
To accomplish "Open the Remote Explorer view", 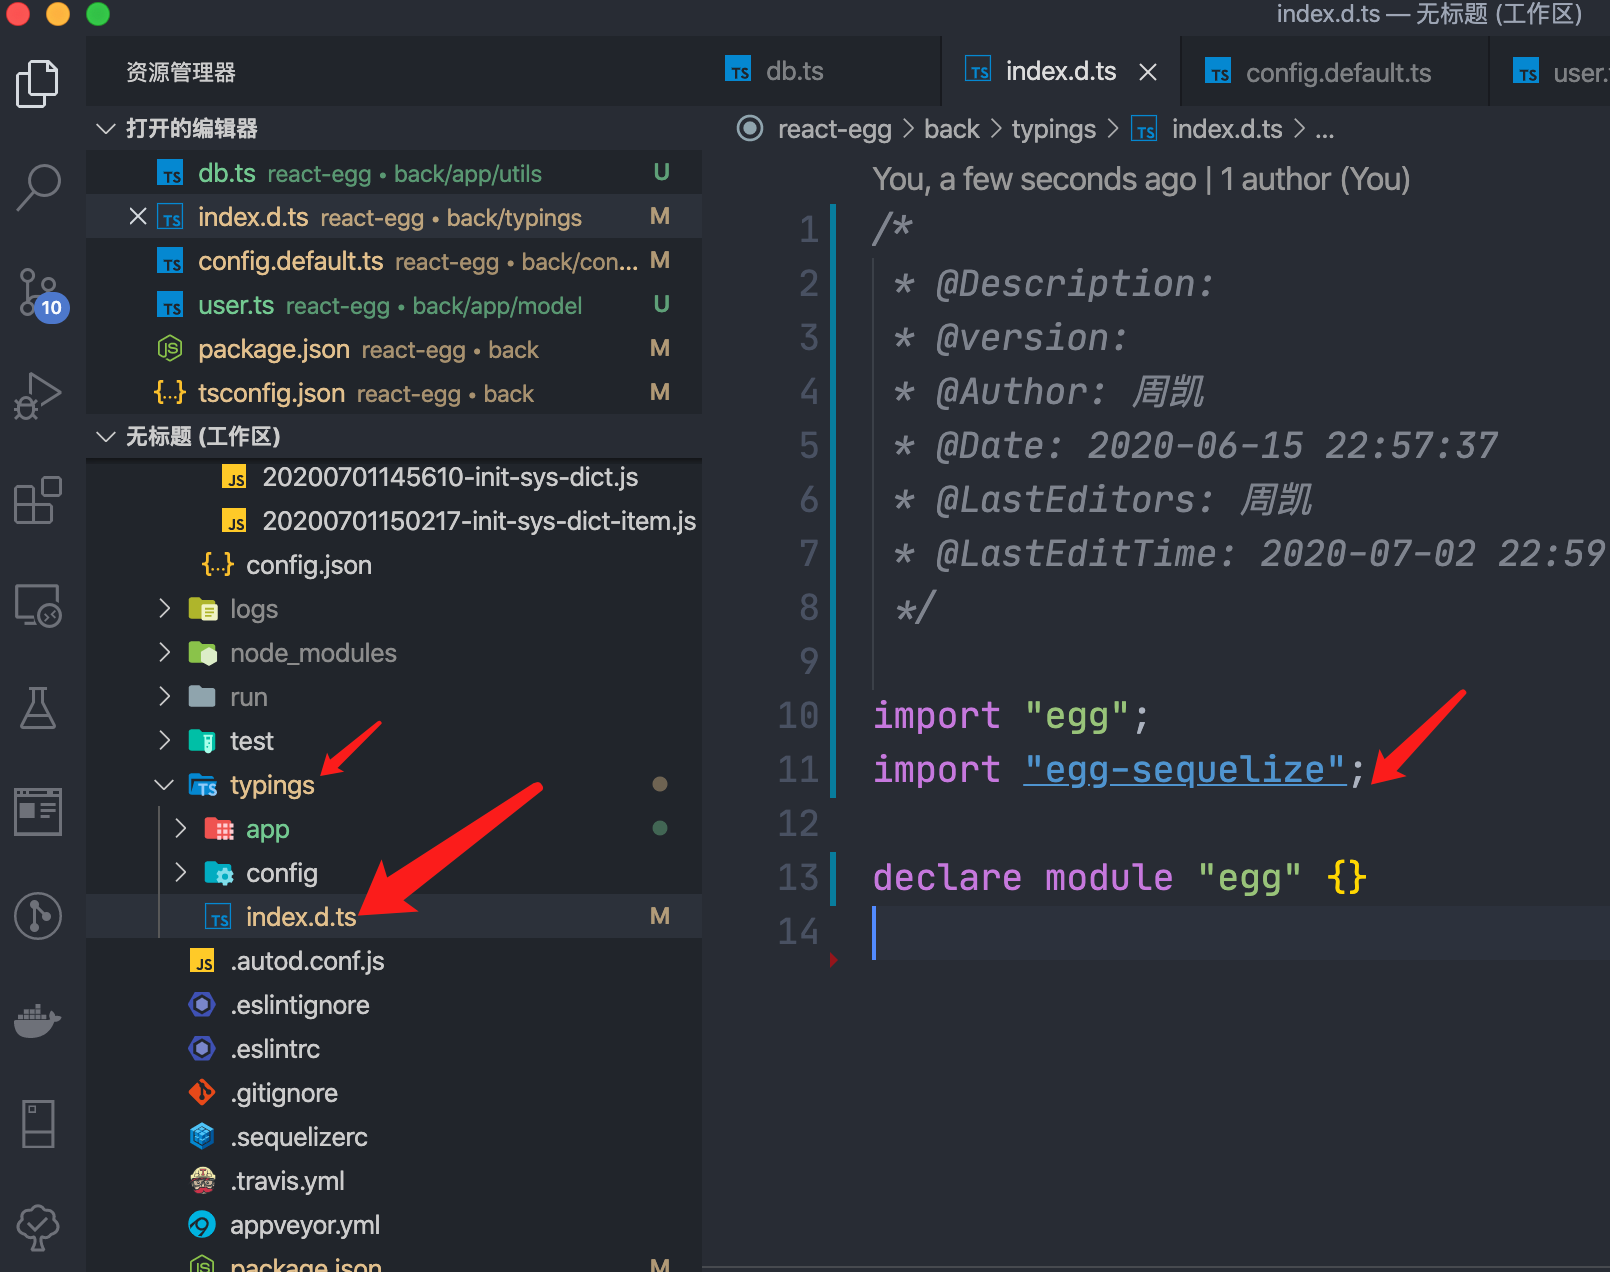I will point(38,605).
